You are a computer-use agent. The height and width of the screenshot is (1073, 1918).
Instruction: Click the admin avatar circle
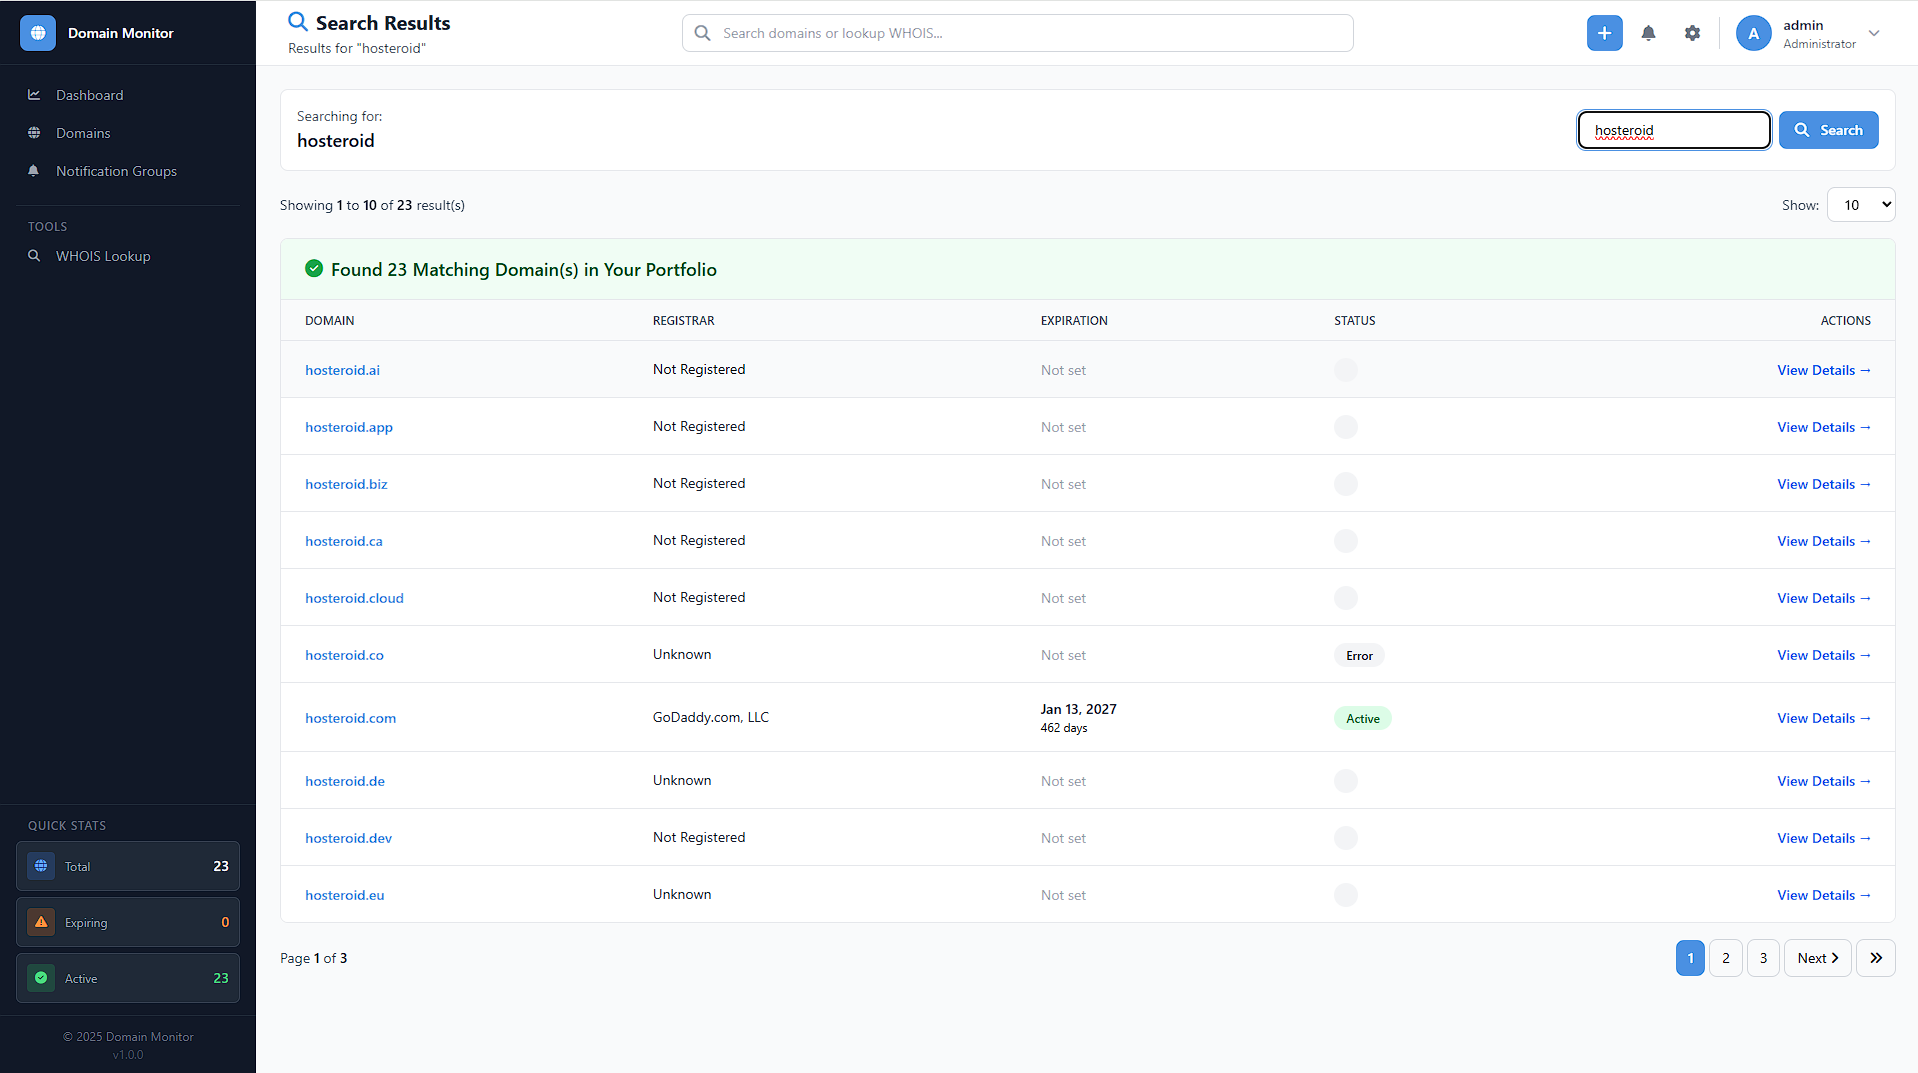(x=1753, y=33)
